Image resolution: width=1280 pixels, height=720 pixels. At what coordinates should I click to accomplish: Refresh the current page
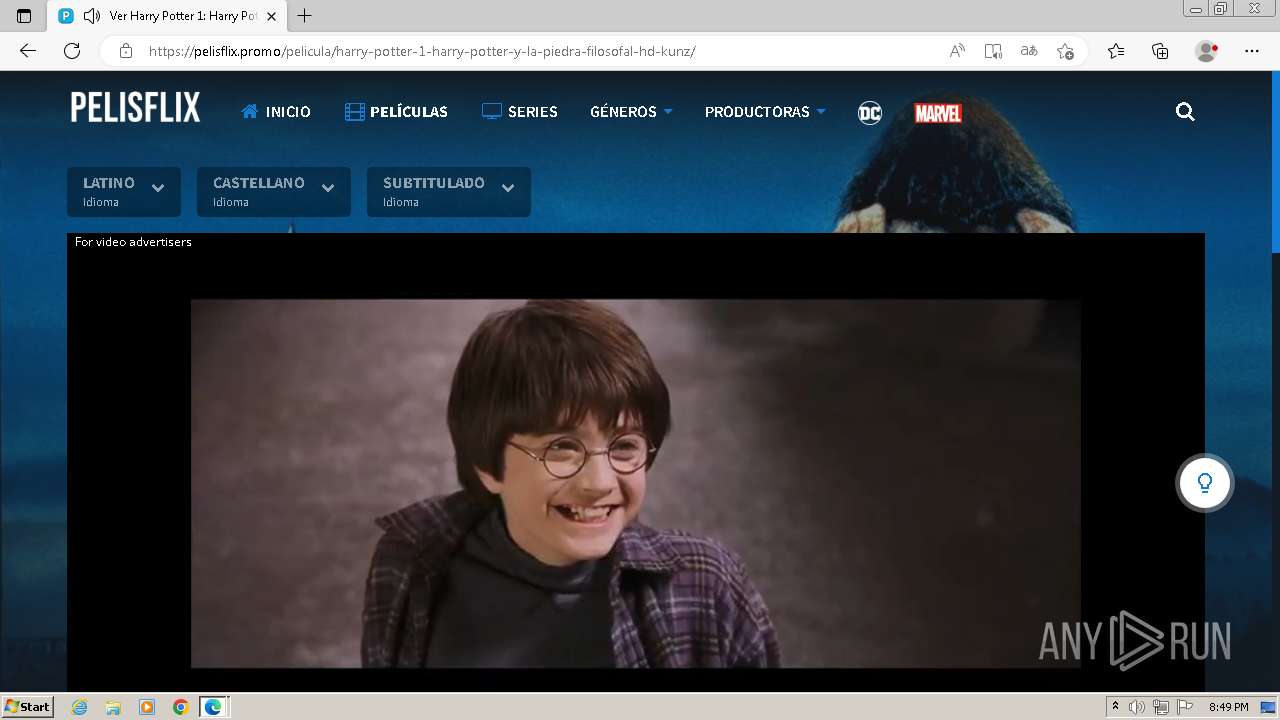[72, 51]
